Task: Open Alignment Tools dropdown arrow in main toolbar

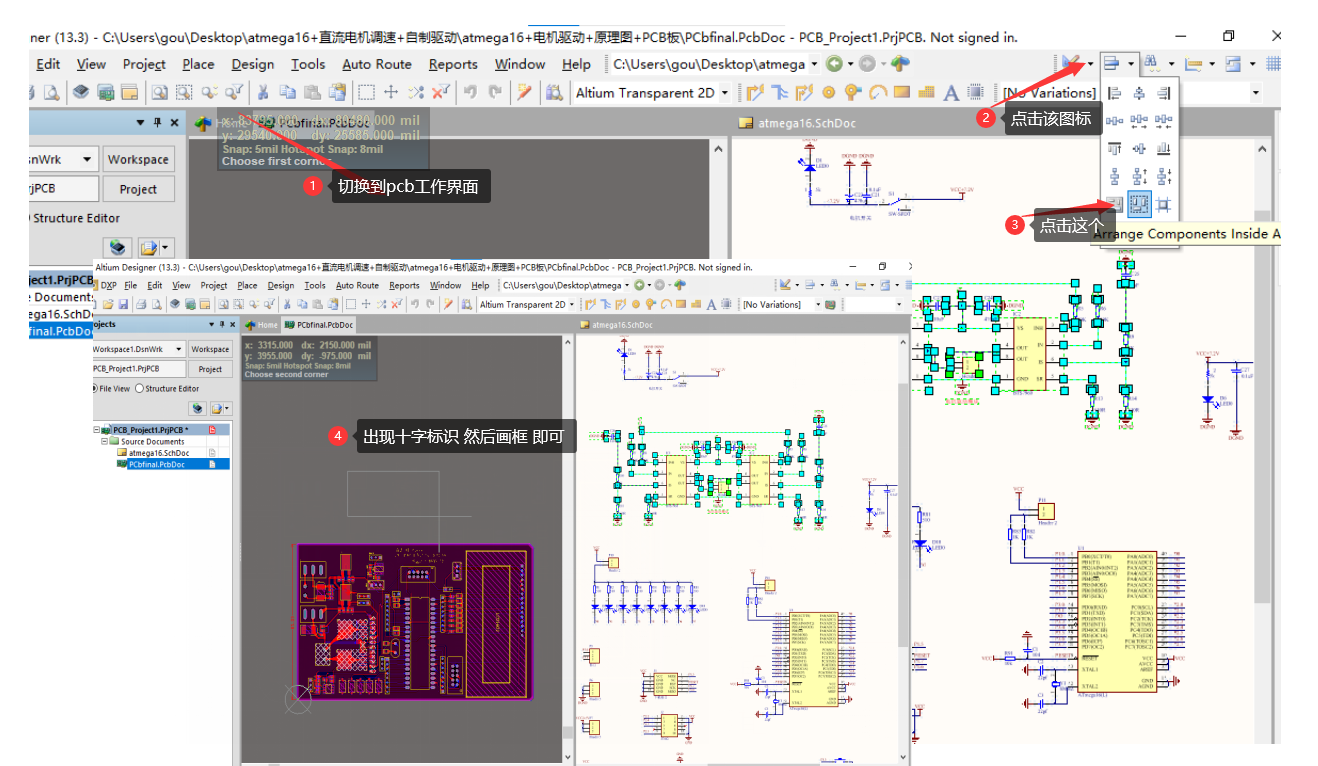Action: pyautogui.click(x=1131, y=64)
